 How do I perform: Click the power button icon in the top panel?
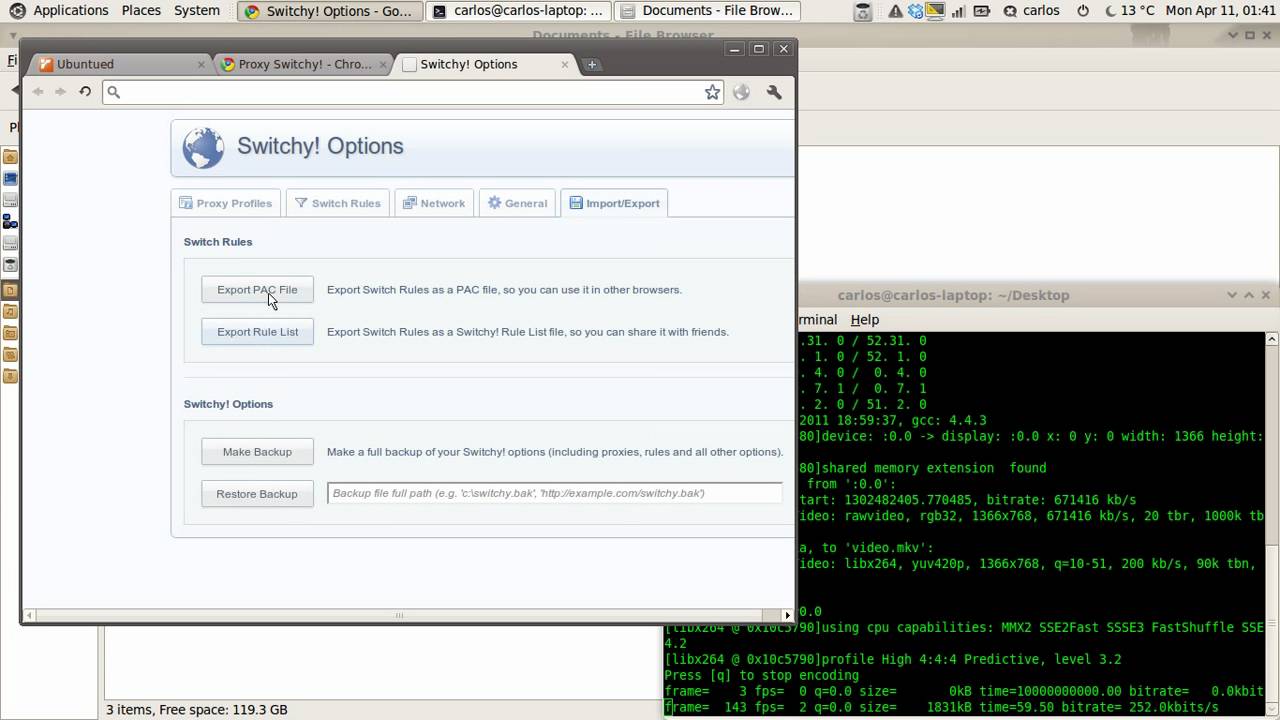tap(1083, 11)
